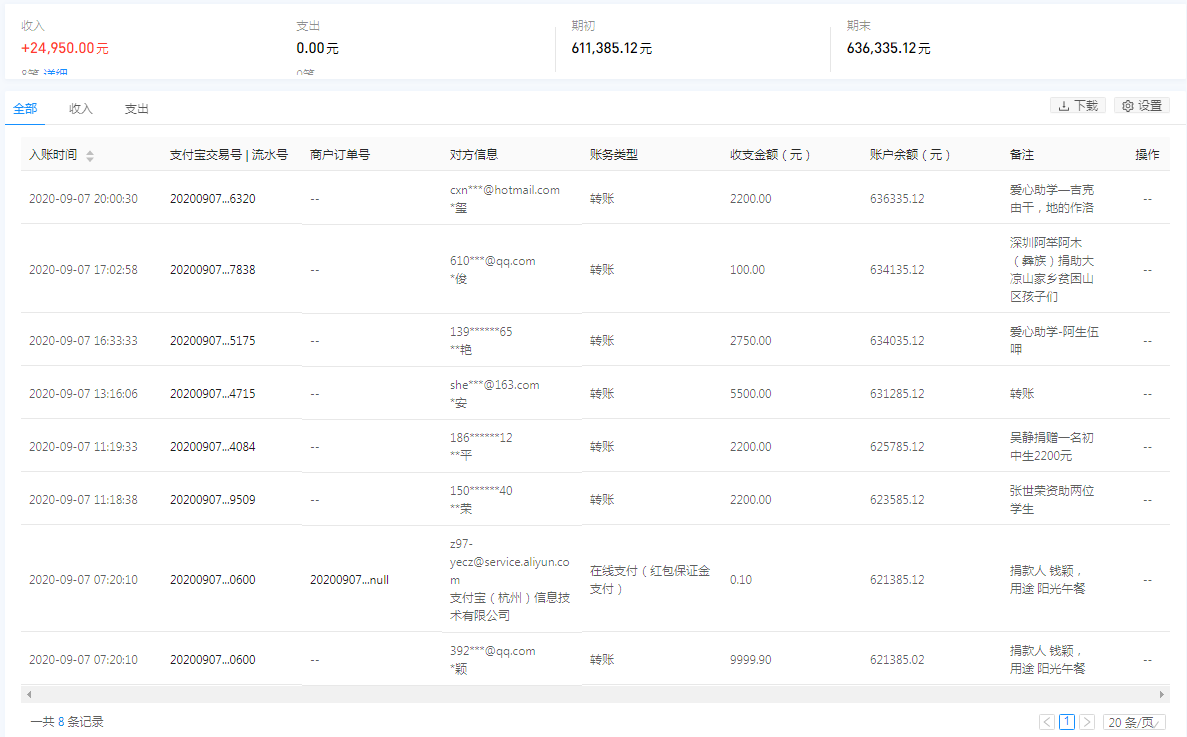
Task: Open the 设置 settings button
Action: [1142, 106]
